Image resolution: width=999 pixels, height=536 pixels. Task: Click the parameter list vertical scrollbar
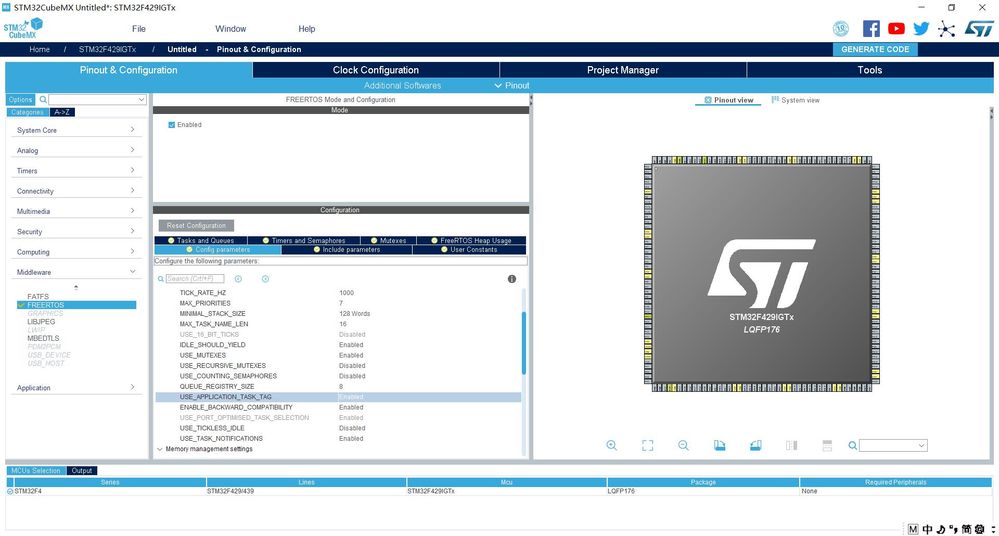pyautogui.click(x=524, y=343)
